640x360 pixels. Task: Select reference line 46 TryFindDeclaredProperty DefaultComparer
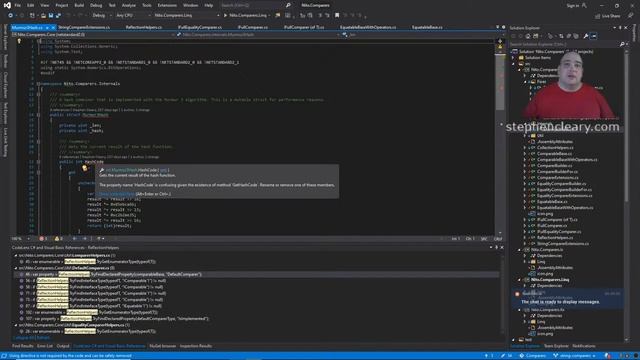point(257,274)
